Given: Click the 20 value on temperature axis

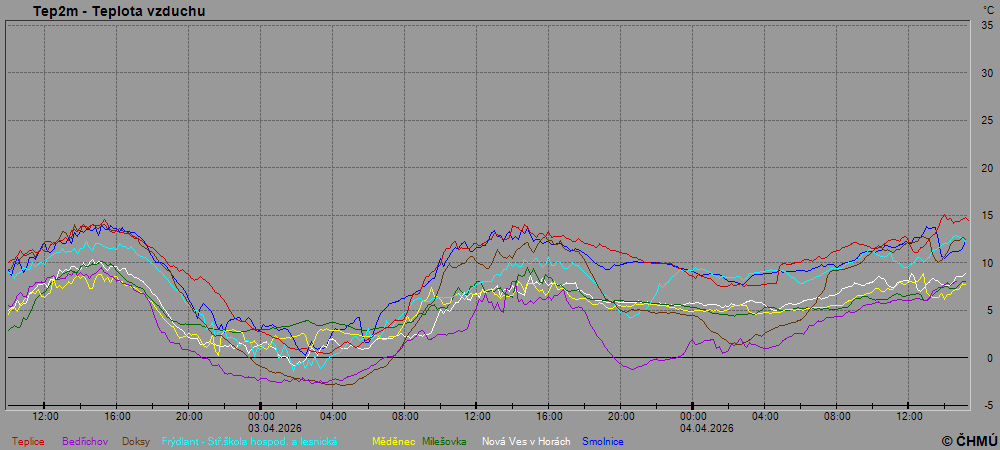Looking at the screenshot, I should click(x=986, y=168).
